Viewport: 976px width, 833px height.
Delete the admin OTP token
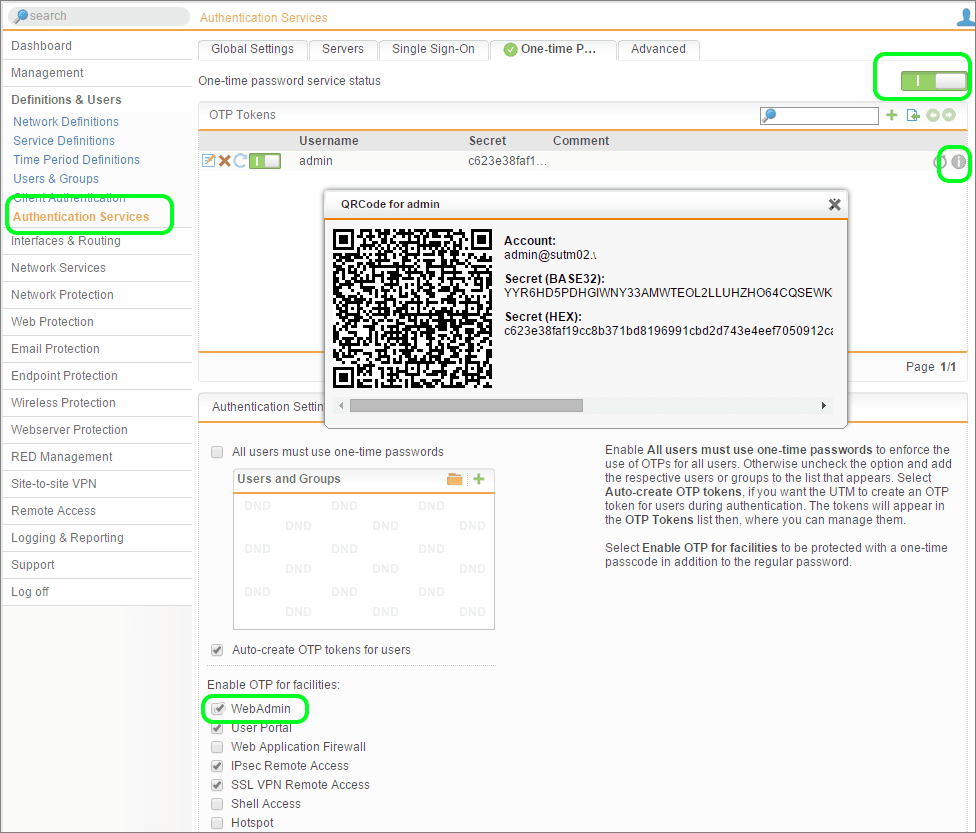pyautogui.click(x=225, y=161)
